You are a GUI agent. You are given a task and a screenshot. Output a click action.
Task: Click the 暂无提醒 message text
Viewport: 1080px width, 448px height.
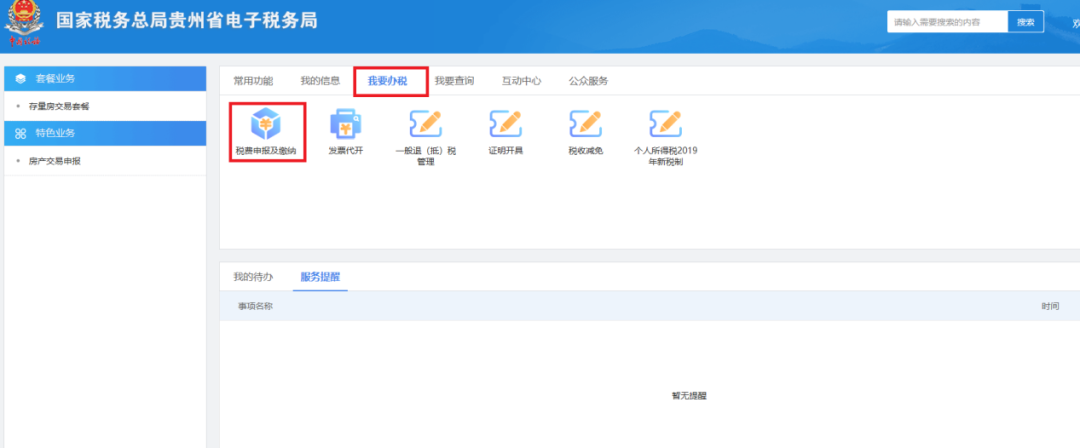pos(689,396)
